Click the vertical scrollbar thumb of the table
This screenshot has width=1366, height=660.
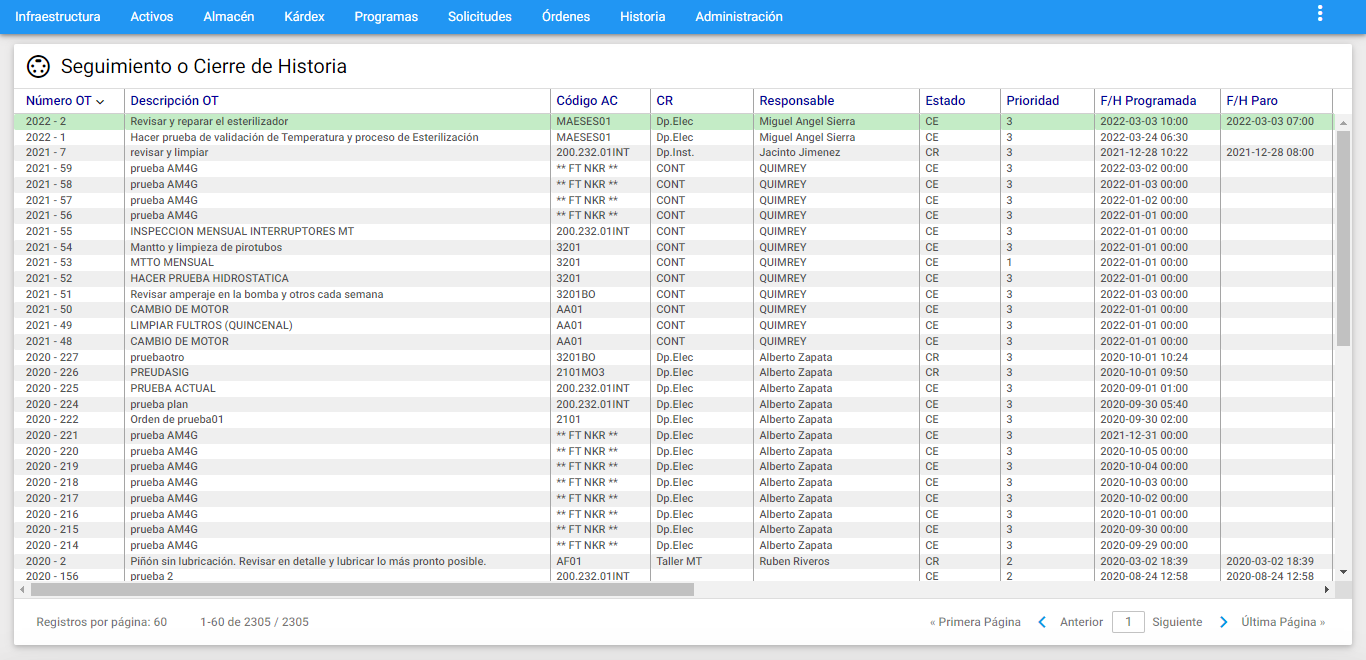point(1343,238)
